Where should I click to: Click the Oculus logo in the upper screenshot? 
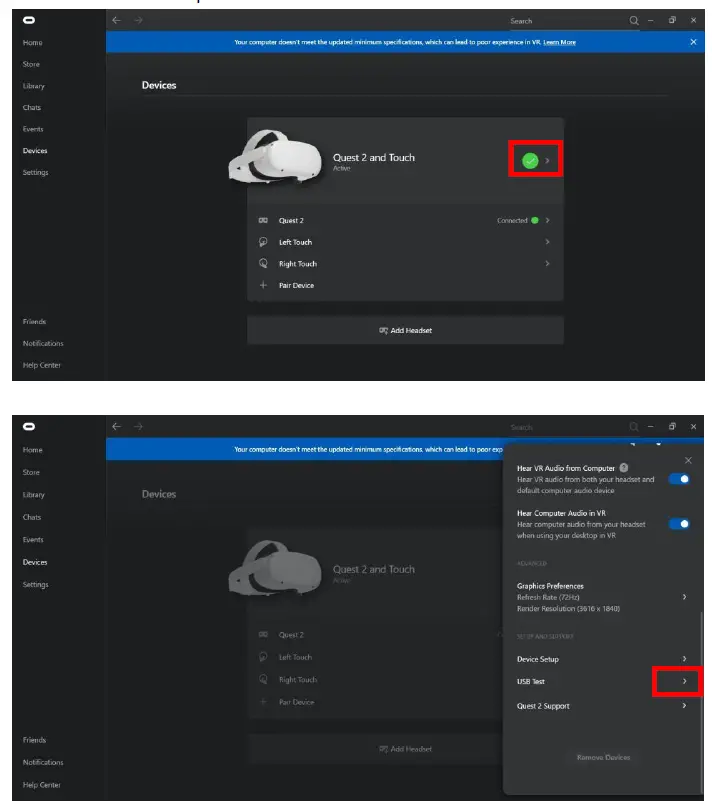[x=29, y=20]
